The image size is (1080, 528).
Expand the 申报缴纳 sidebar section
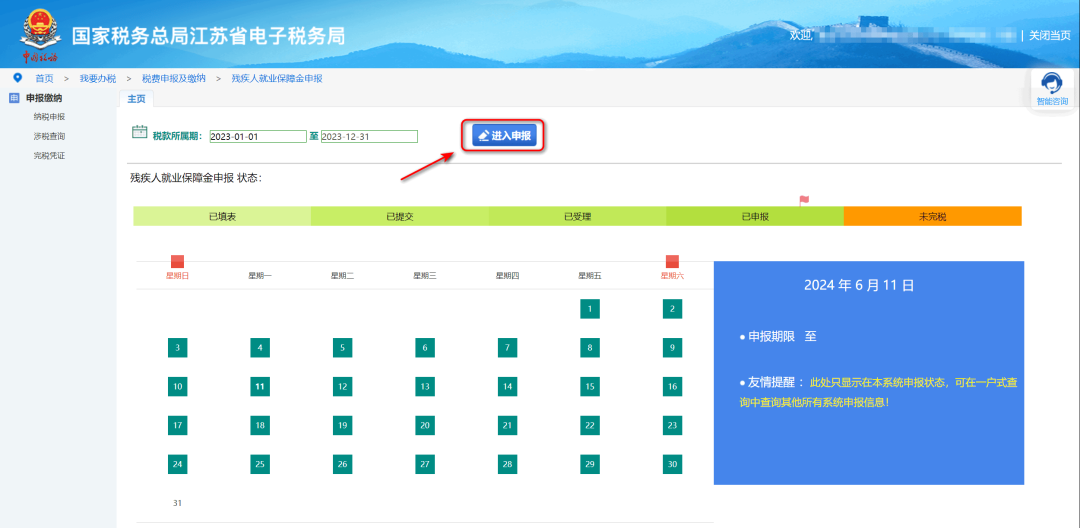pos(44,98)
